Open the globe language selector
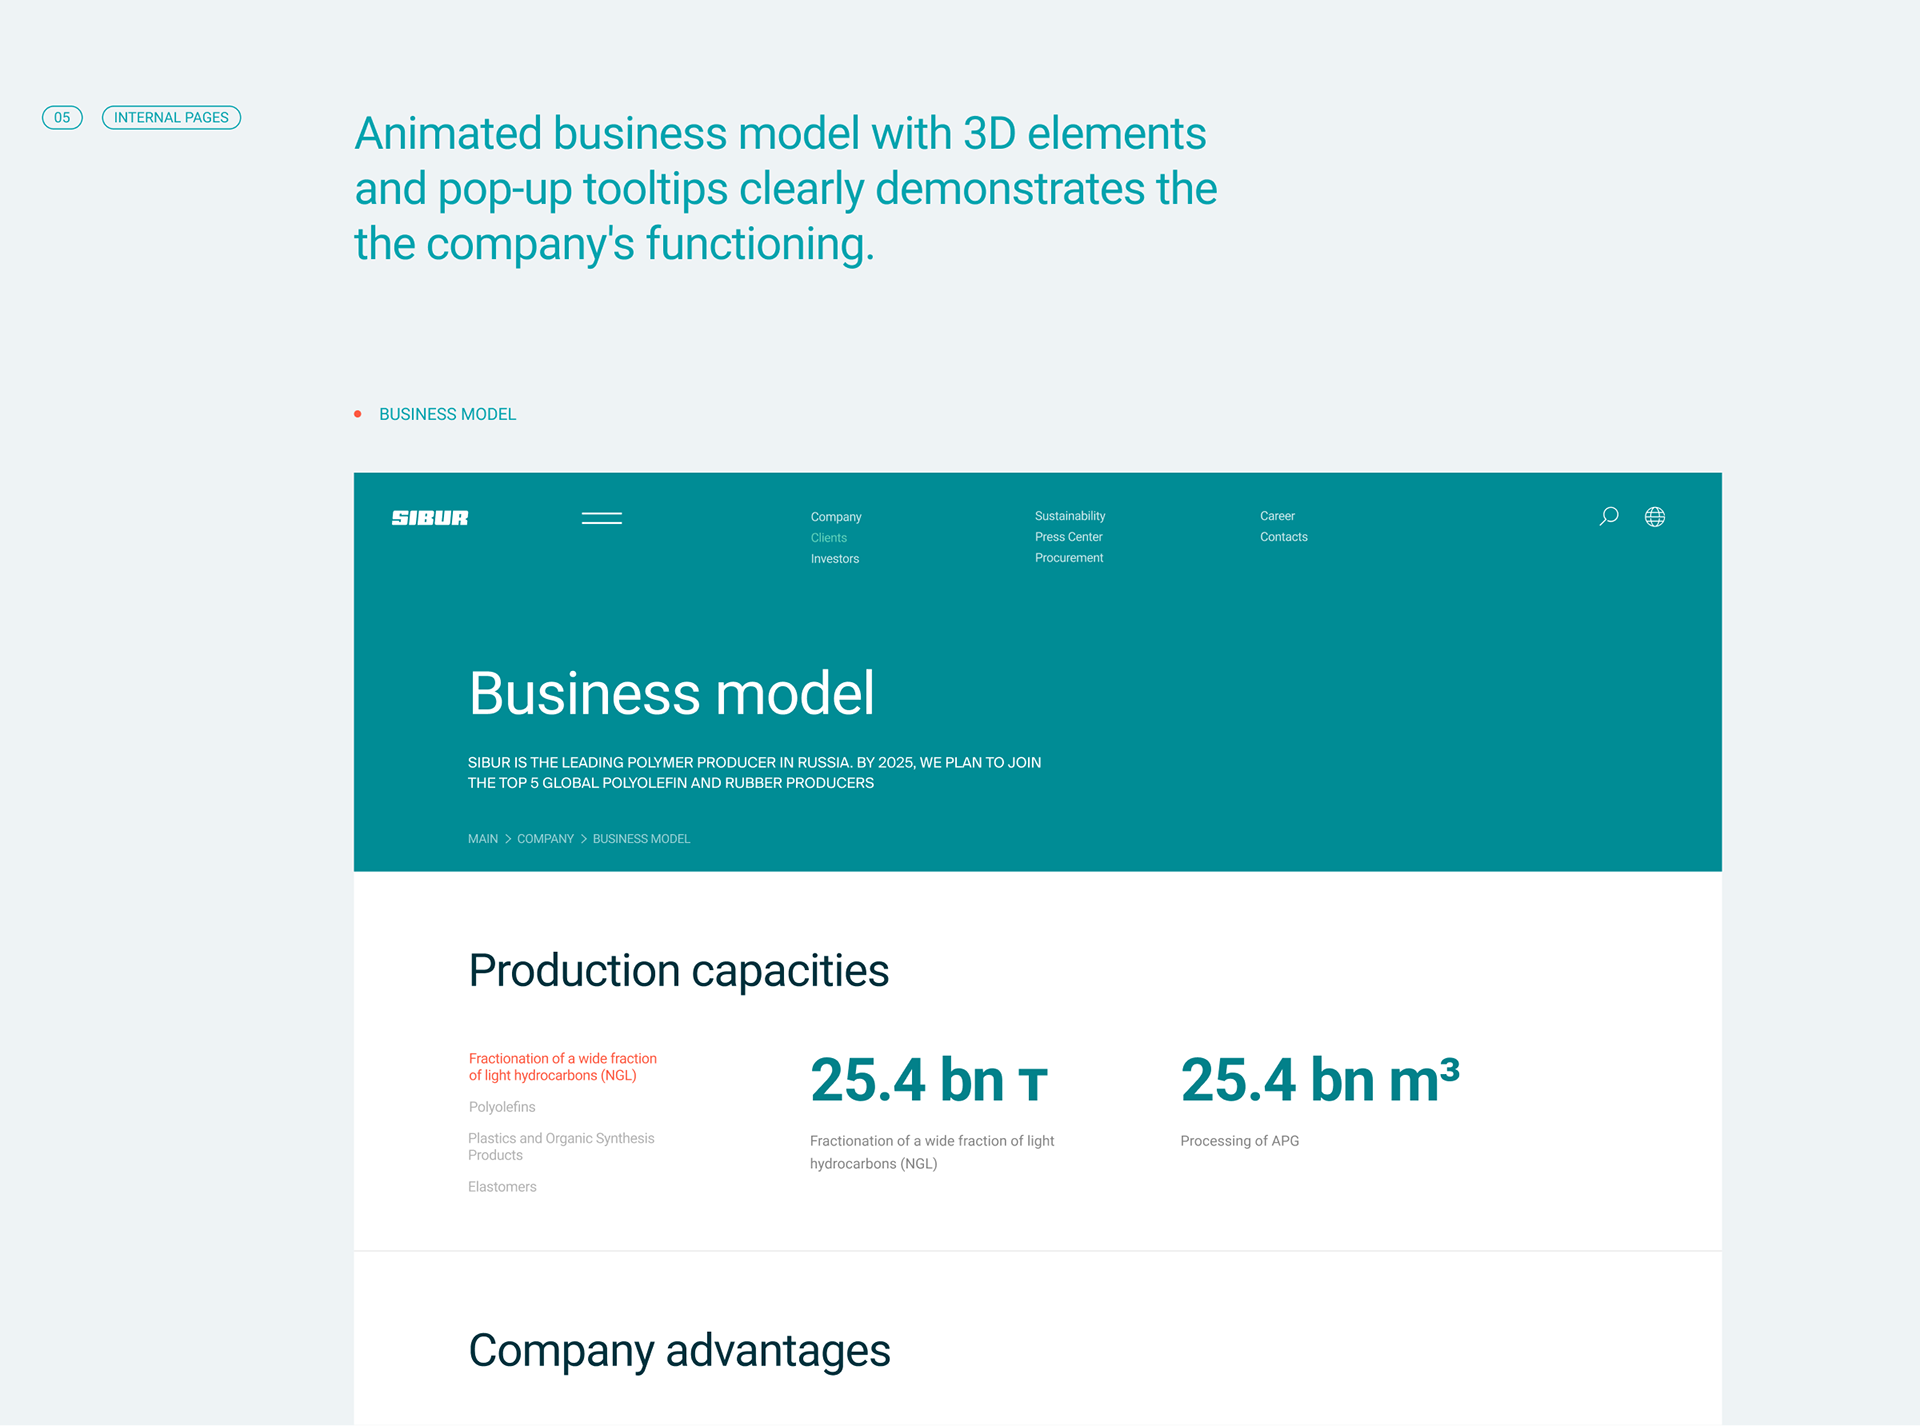This screenshot has width=1920, height=1426. click(x=1655, y=516)
